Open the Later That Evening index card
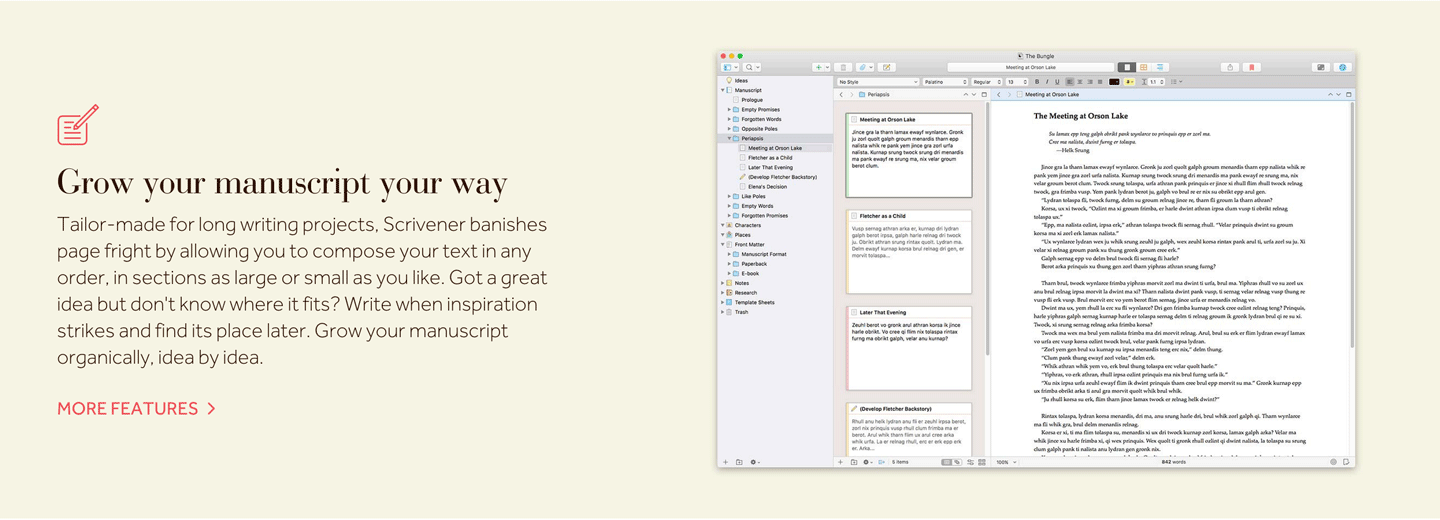This screenshot has height=520, width=1440. (909, 346)
